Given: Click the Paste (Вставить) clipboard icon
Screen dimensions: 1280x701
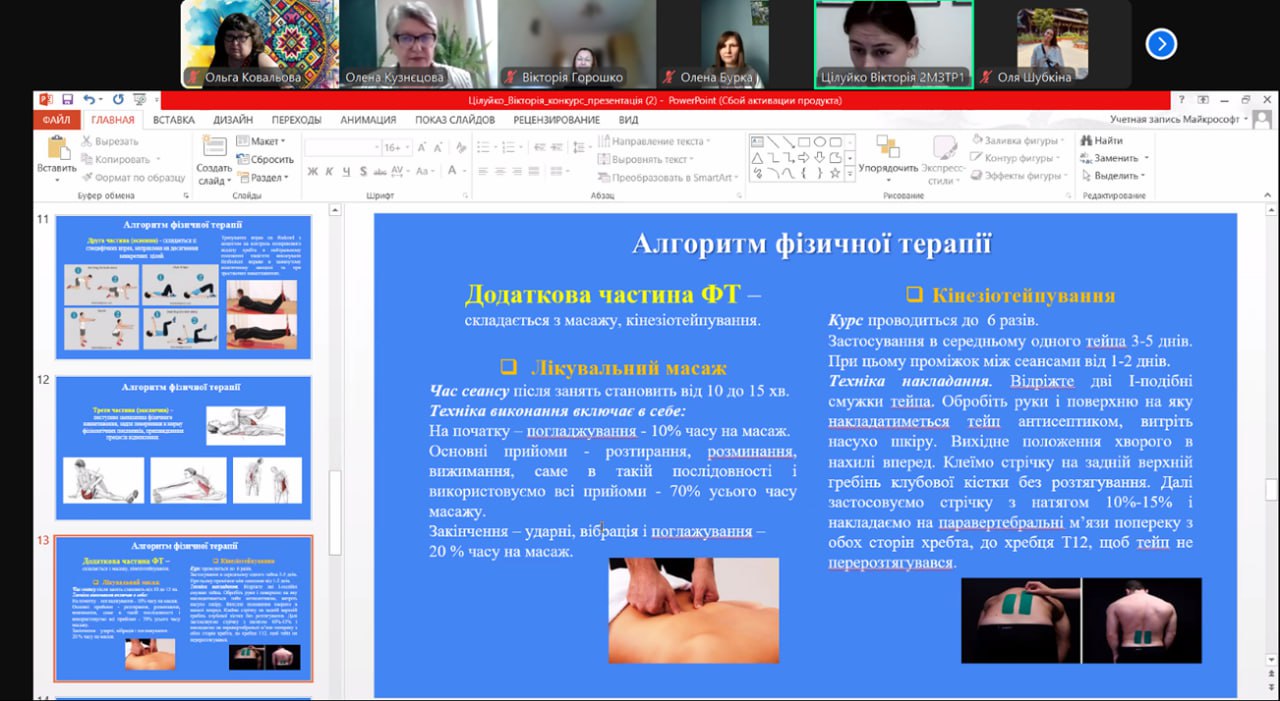Looking at the screenshot, I should 56,150.
